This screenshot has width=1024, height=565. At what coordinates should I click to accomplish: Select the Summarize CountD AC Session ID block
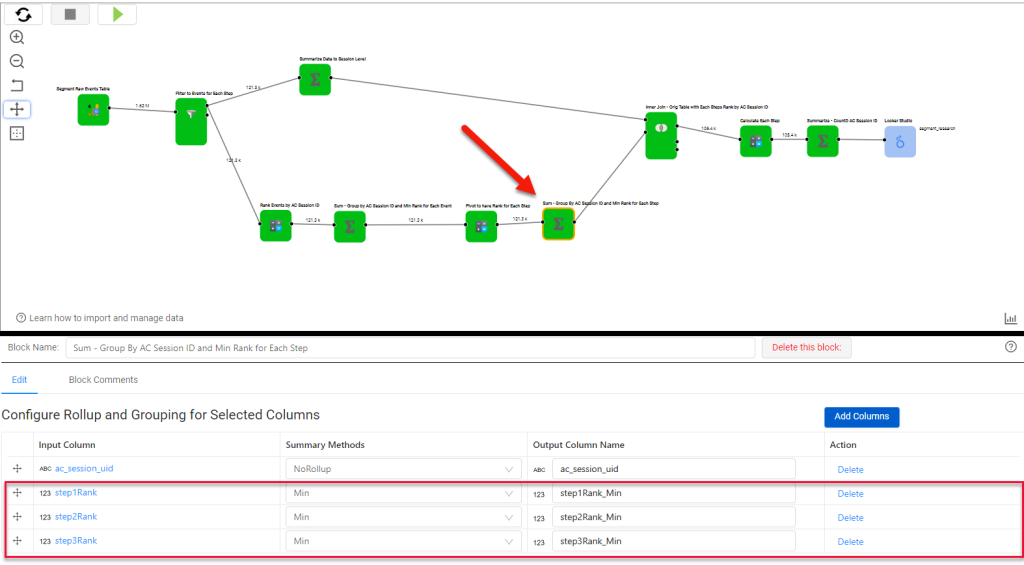(822, 141)
